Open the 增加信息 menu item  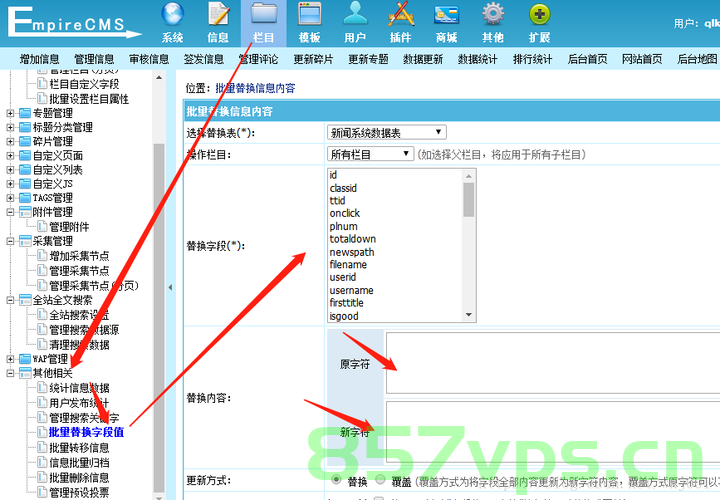pos(39,59)
